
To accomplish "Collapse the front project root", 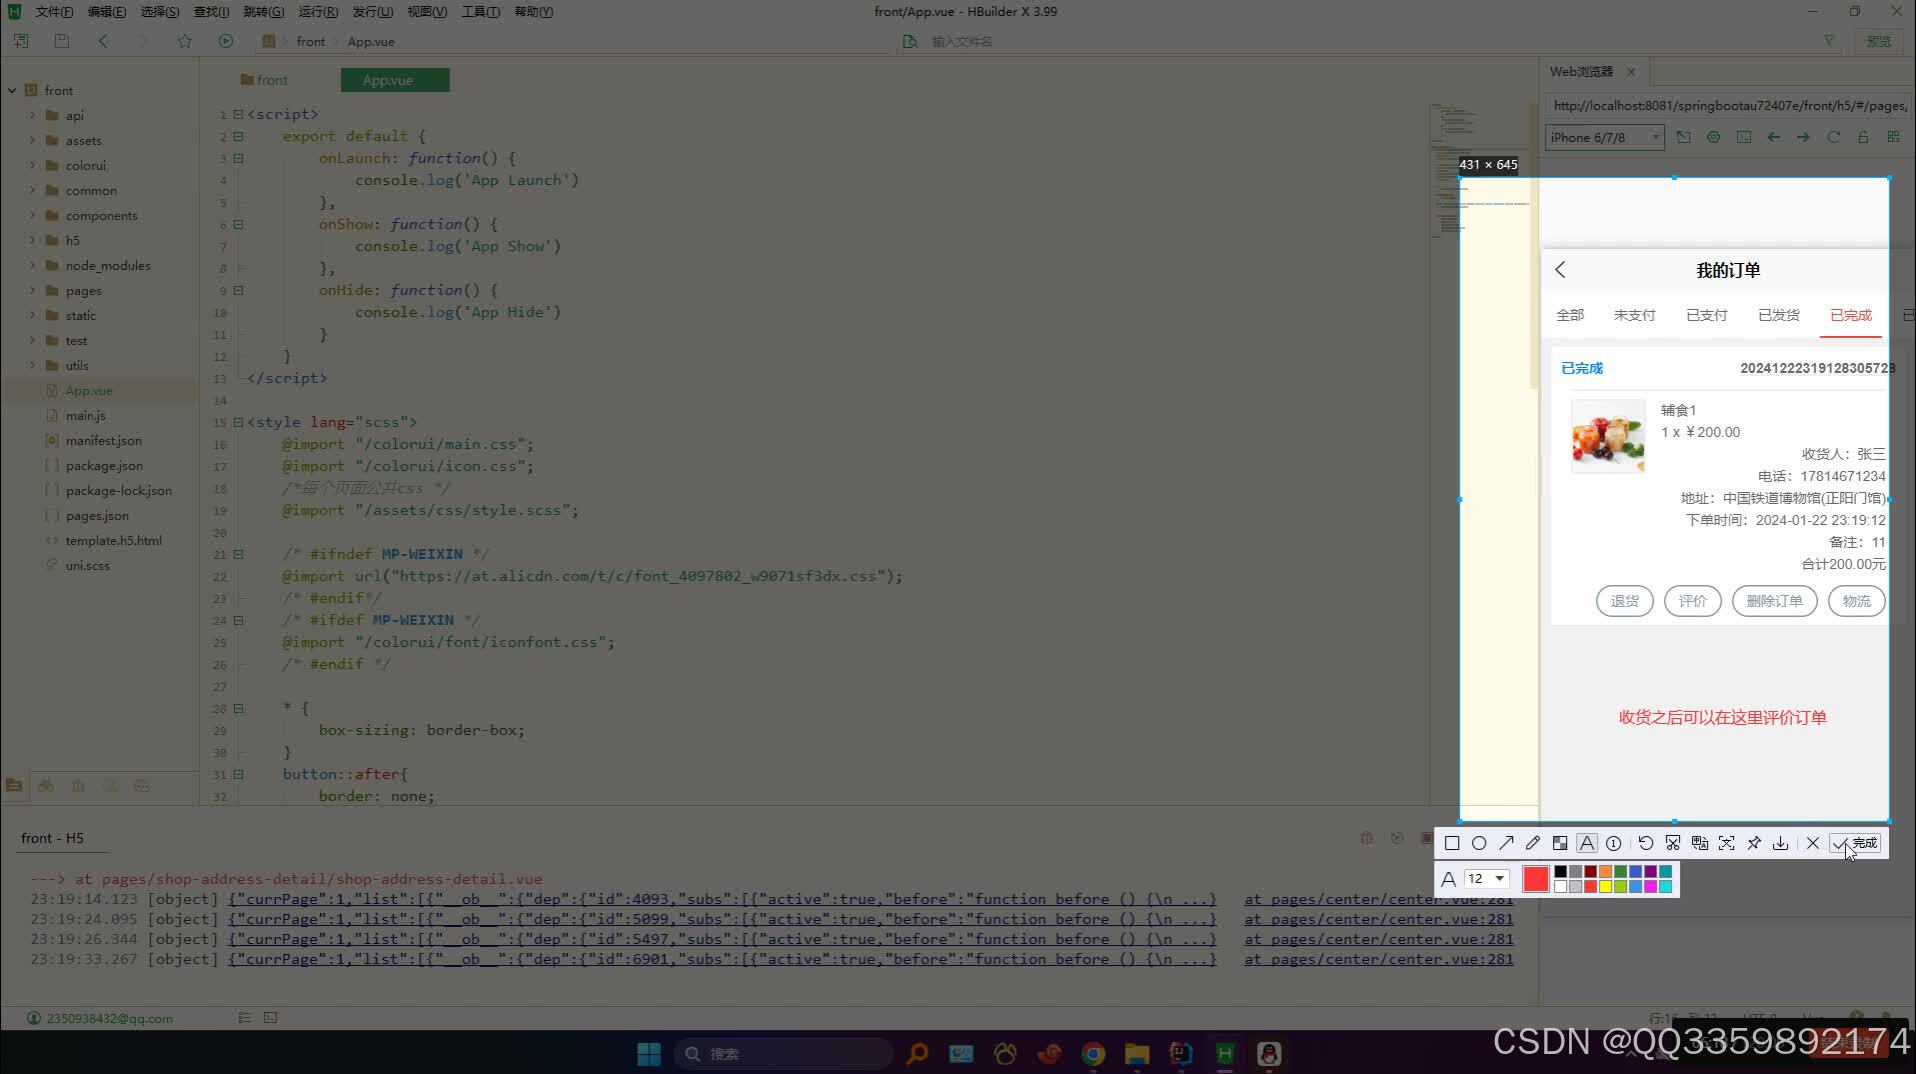I will [x=12, y=90].
